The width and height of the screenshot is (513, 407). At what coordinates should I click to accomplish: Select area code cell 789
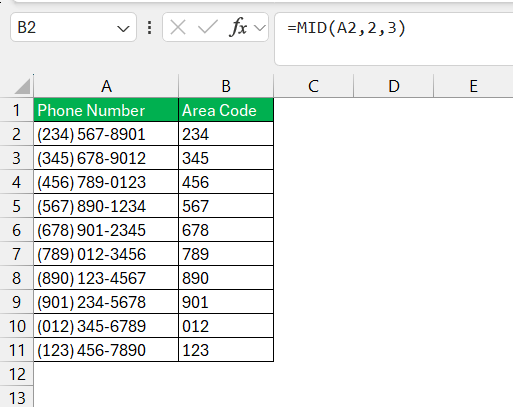click(x=226, y=254)
